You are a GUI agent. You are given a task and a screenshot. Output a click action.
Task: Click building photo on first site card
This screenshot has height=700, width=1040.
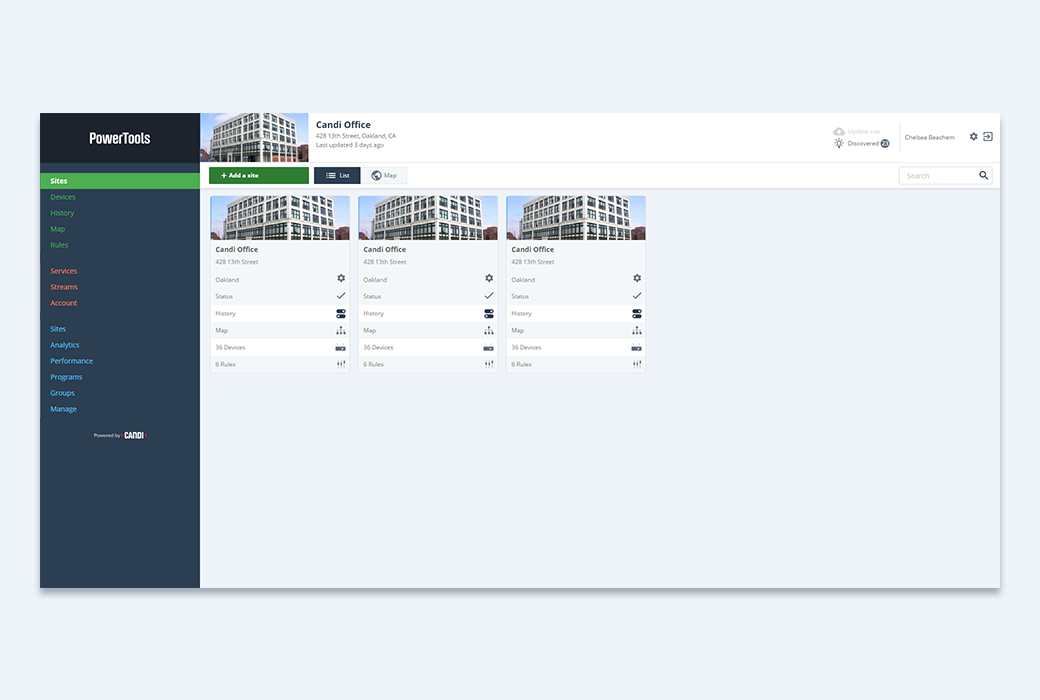click(280, 218)
